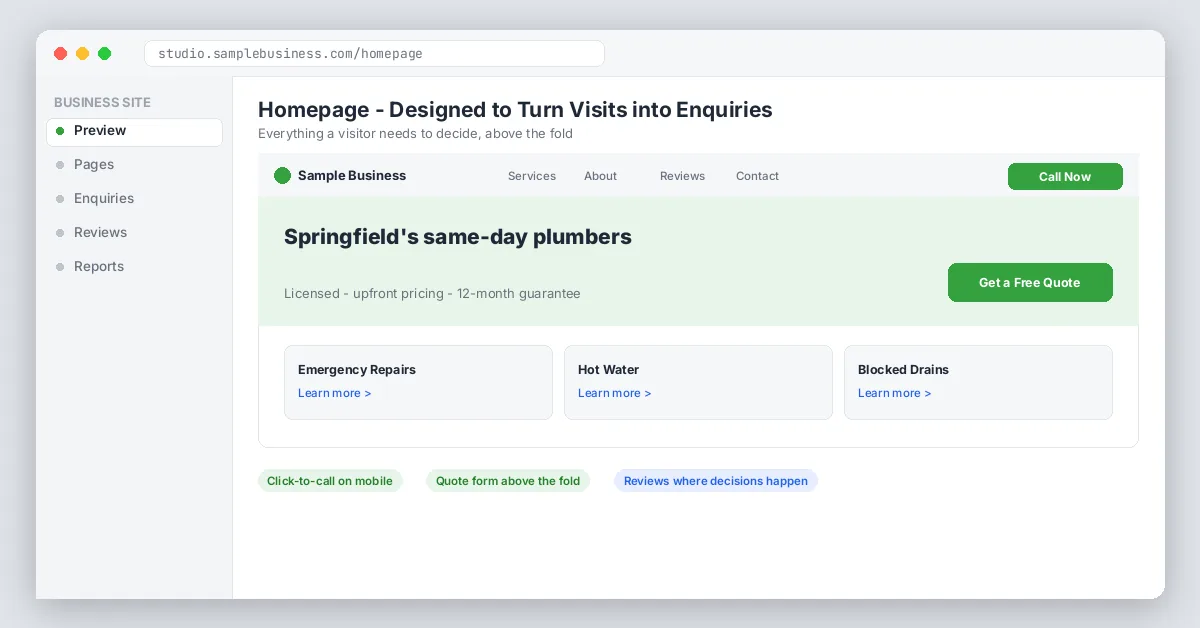Open Contact in site navigation

(x=757, y=176)
